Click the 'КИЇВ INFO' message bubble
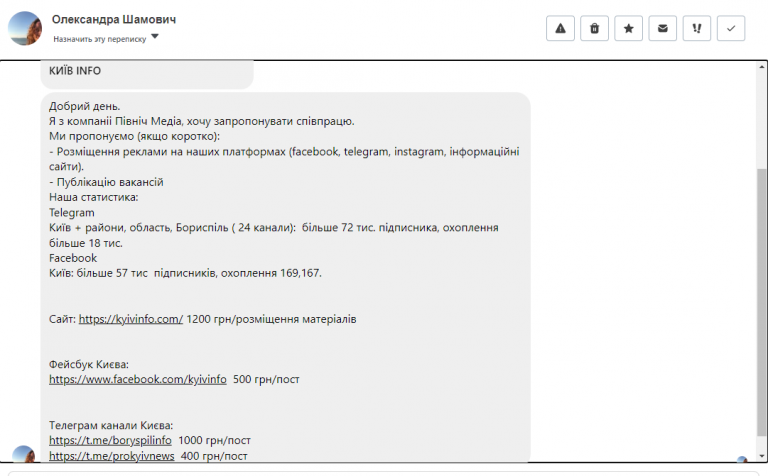The width and height of the screenshot is (768, 476). (147, 73)
